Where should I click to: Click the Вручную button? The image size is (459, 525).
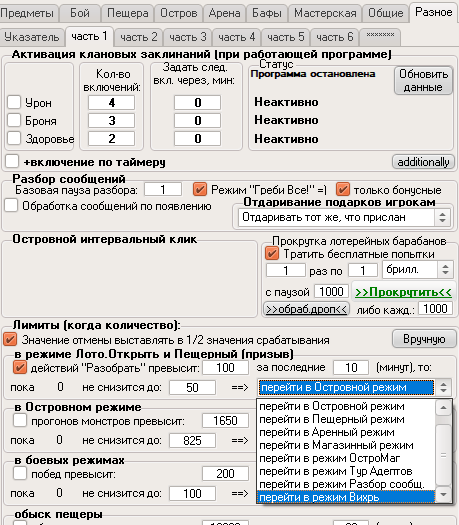click(424, 339)
